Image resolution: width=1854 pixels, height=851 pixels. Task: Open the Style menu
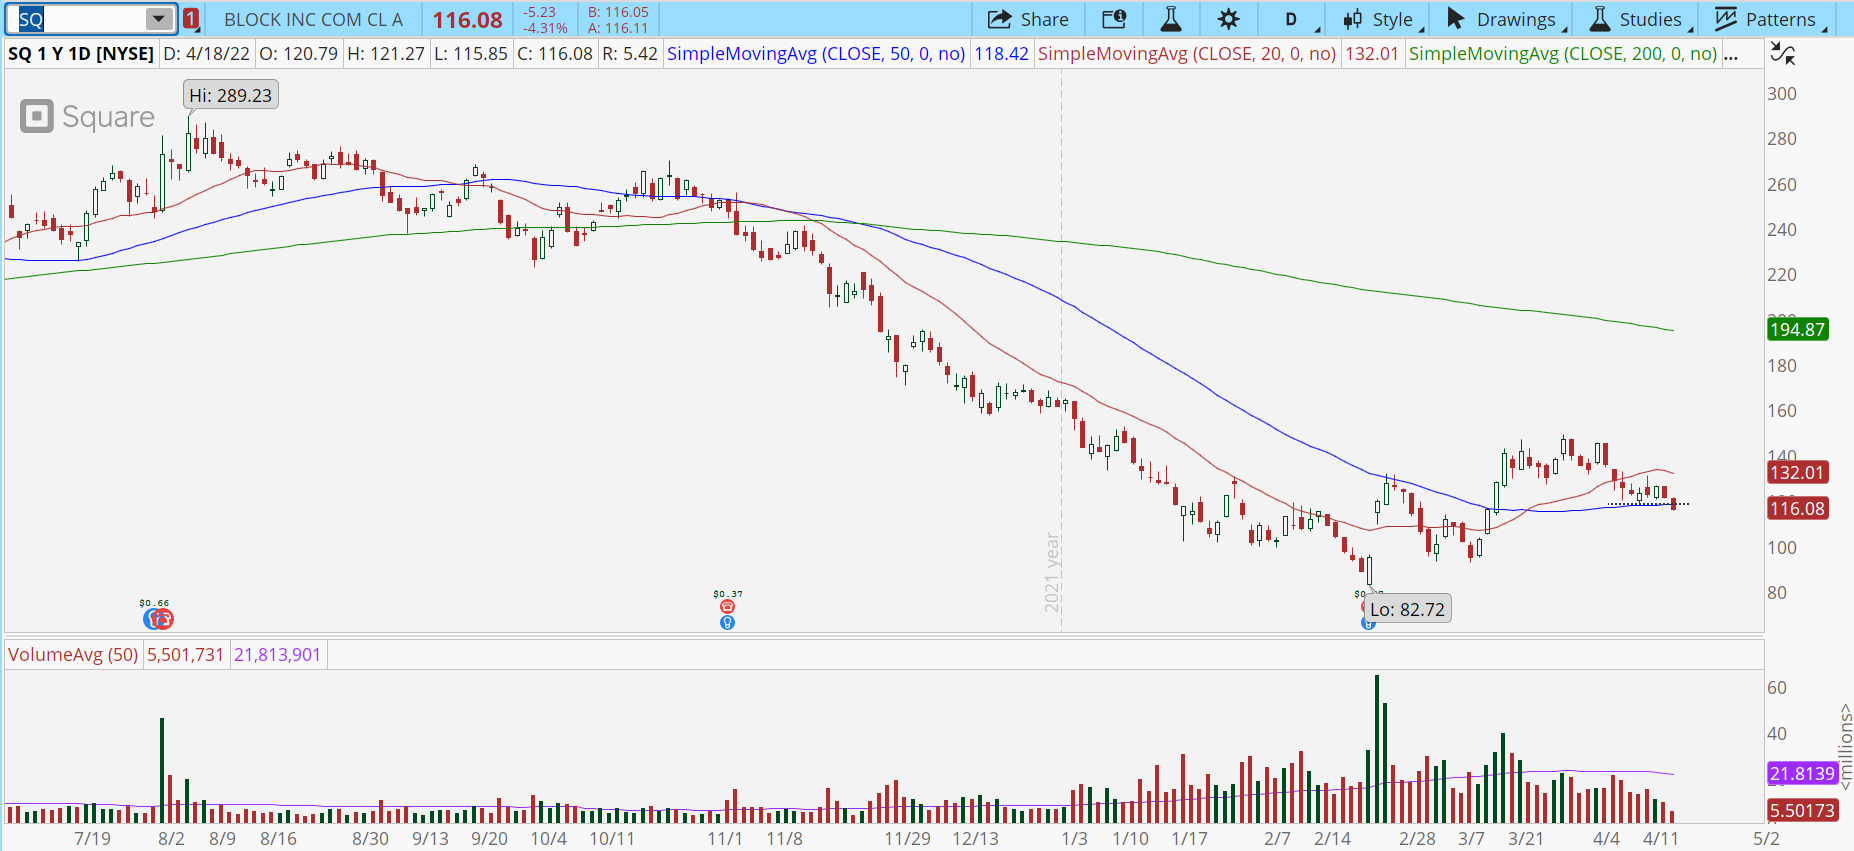tap(1378, 19)
